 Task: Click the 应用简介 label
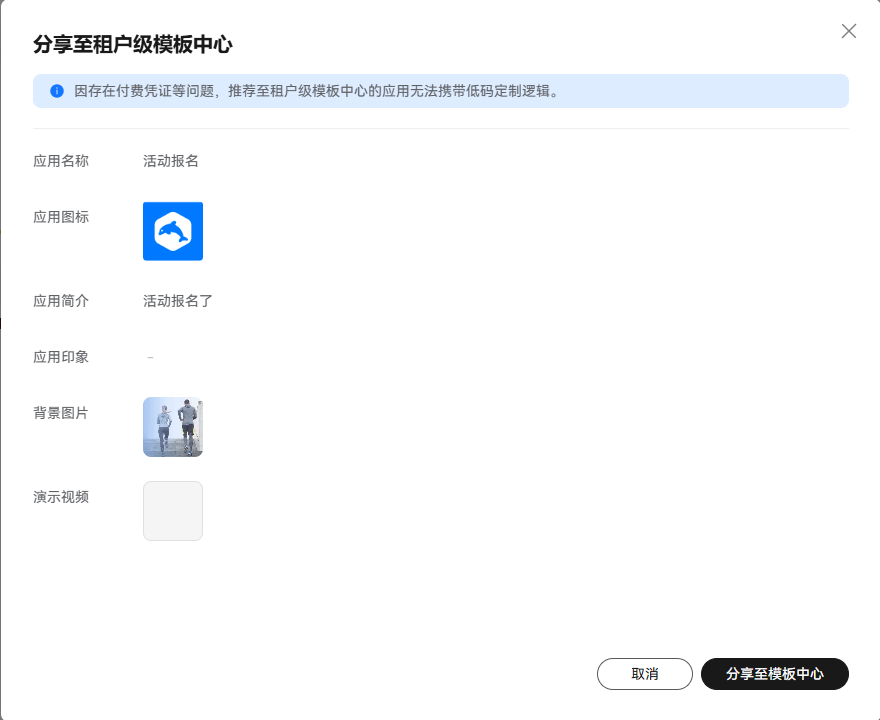point(61,301)
